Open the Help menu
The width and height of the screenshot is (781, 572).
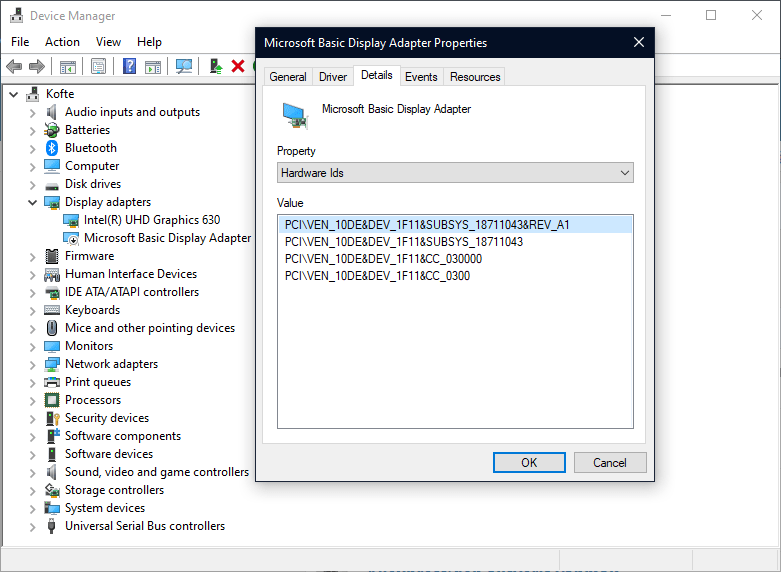pyautogui.click(x=149, y=42)
